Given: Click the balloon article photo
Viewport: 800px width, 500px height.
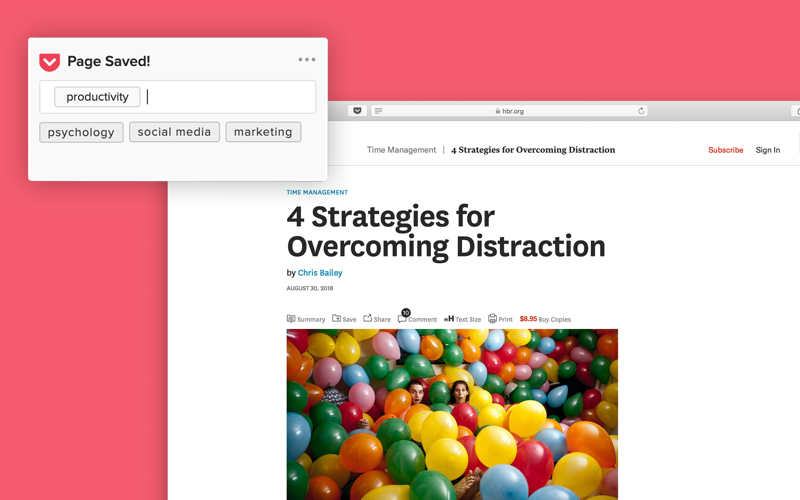Looking at the screenshot, I should pyautogui.click(x=452, y=414).
